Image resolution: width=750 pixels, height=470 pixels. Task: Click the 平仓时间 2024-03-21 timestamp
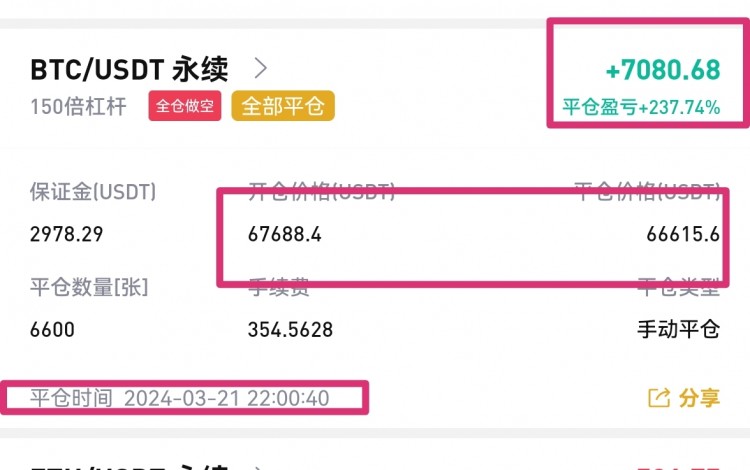[x=179, y=398]
